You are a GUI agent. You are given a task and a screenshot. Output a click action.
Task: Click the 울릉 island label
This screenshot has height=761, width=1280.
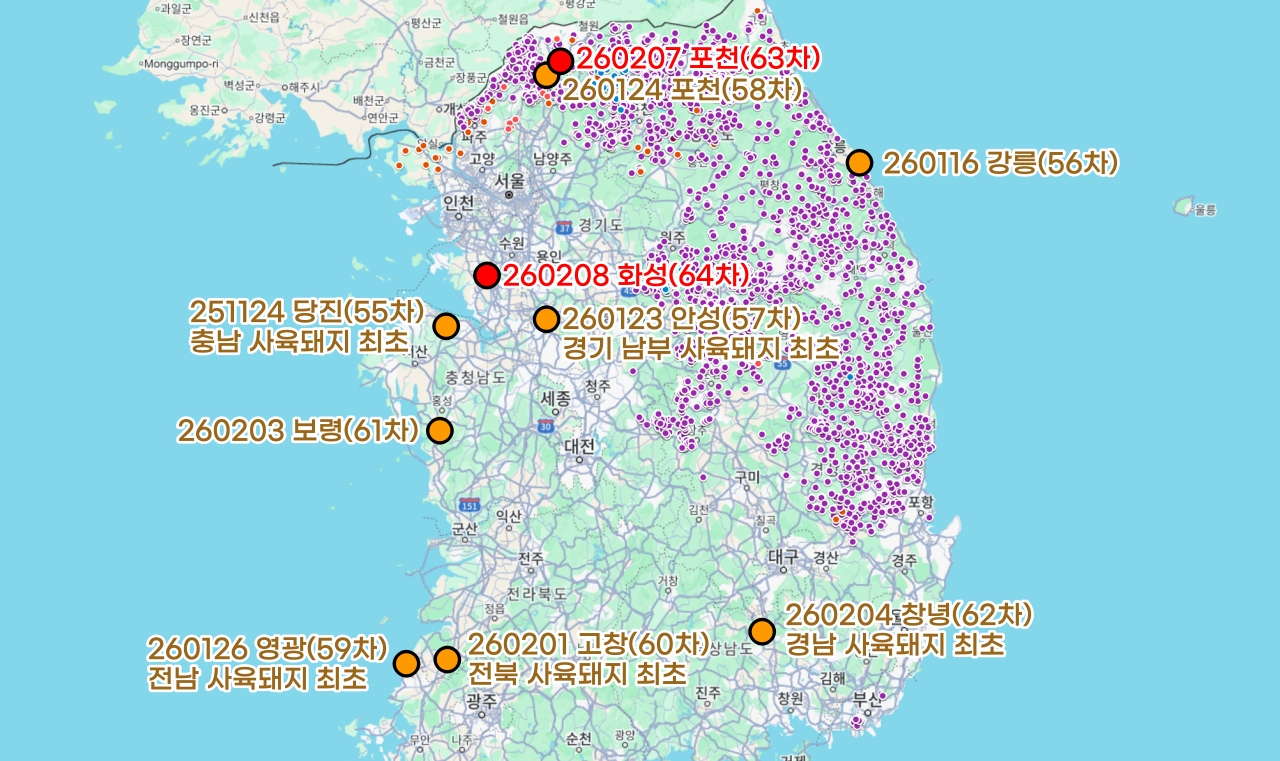point(1203,210)
